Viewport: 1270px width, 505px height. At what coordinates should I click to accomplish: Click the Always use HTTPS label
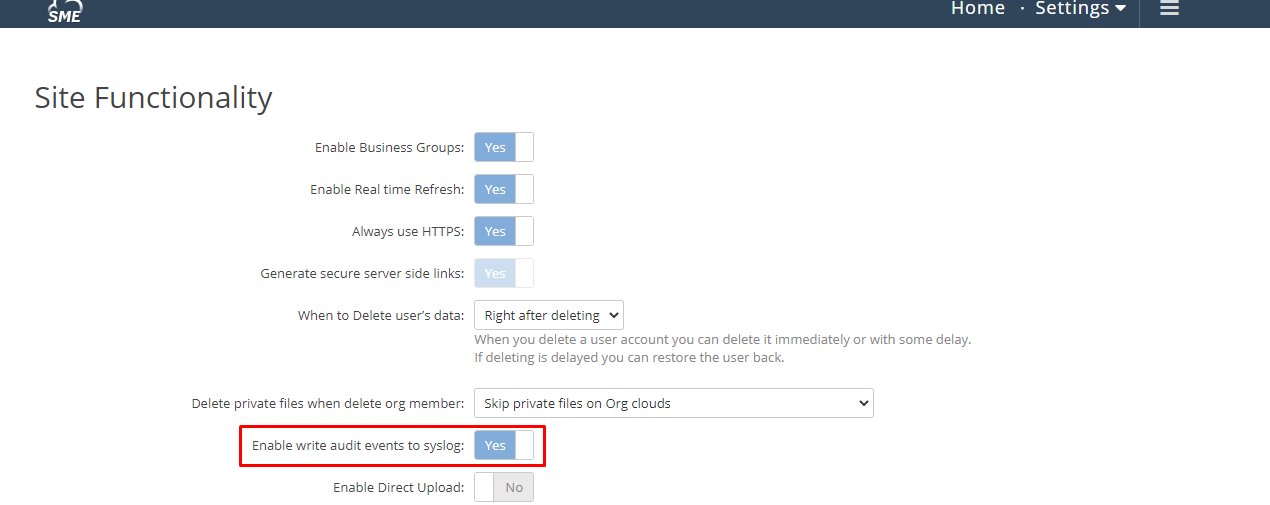(408, 231)
